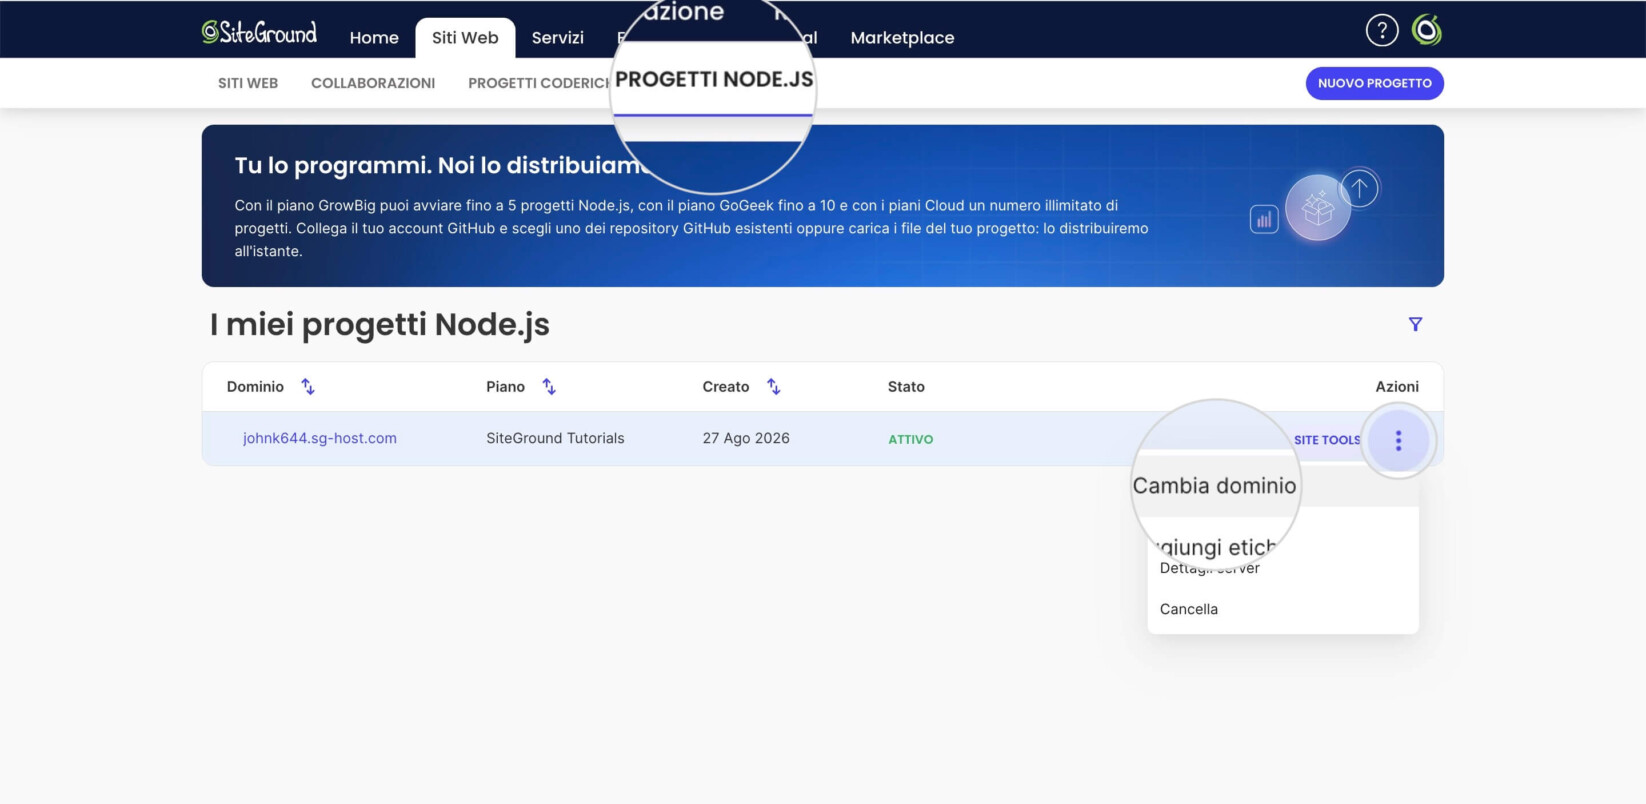Viewport: 1646px width, 804px height.
Task: Open the Marketplace nav tab
Action: pos(902,38)
